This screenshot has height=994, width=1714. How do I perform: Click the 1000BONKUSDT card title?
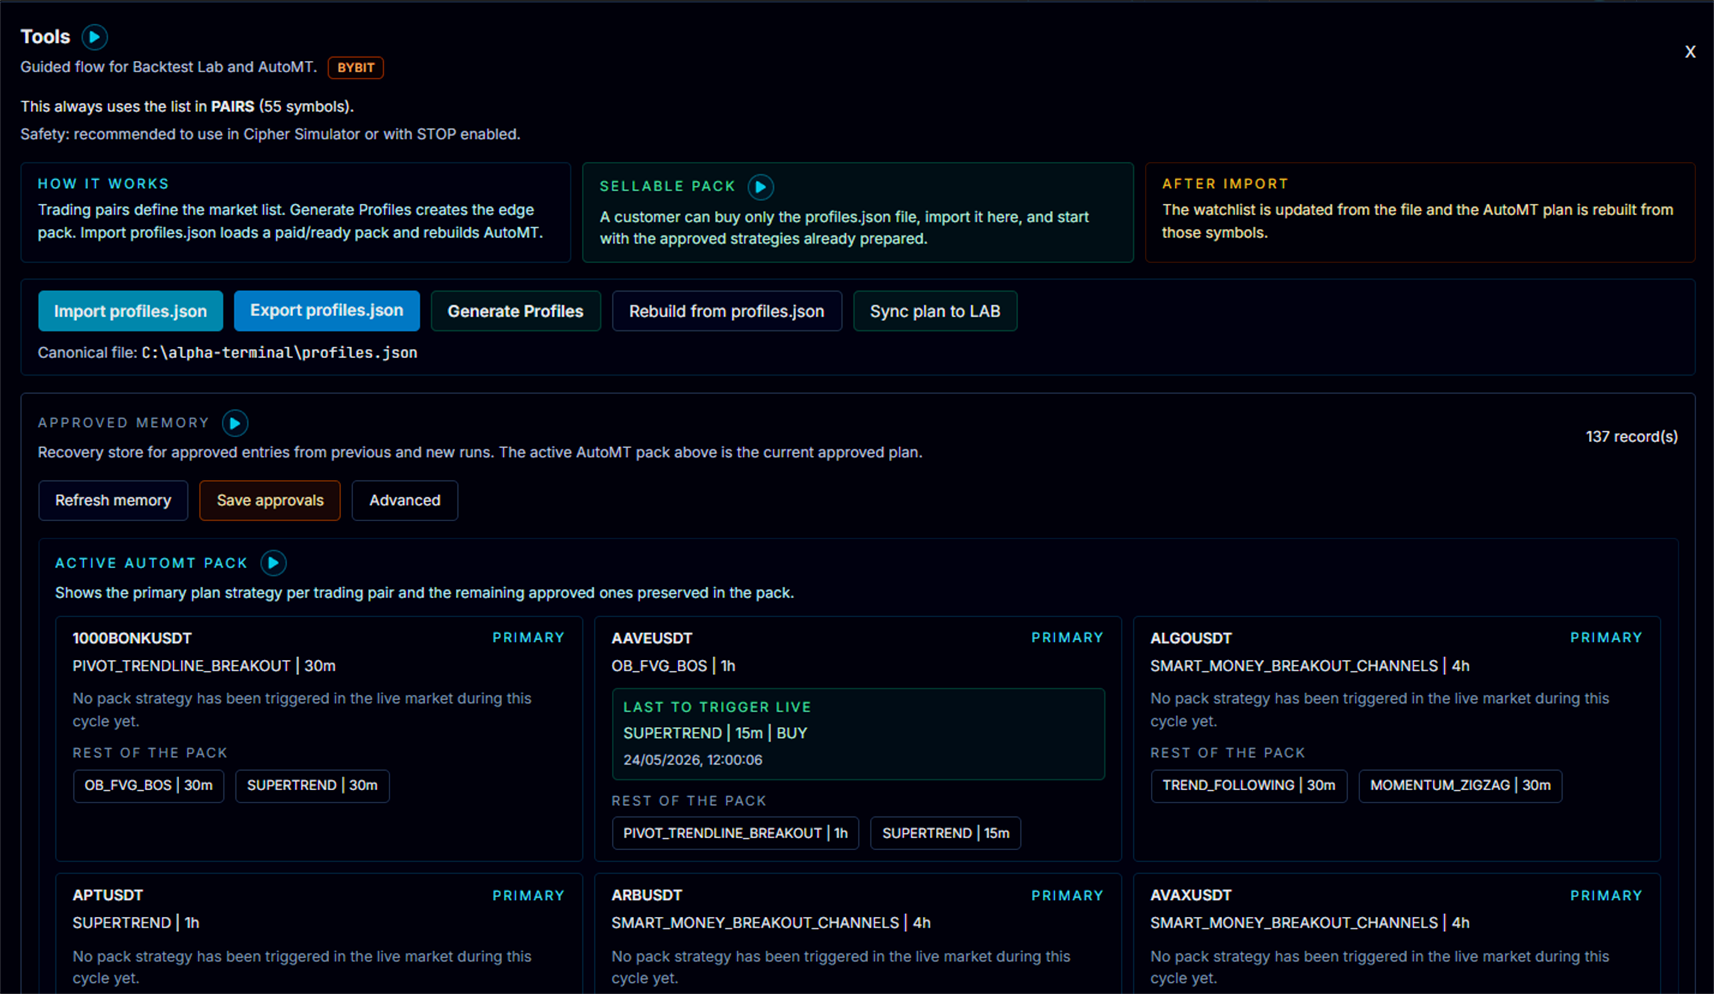tap(132, 638)
